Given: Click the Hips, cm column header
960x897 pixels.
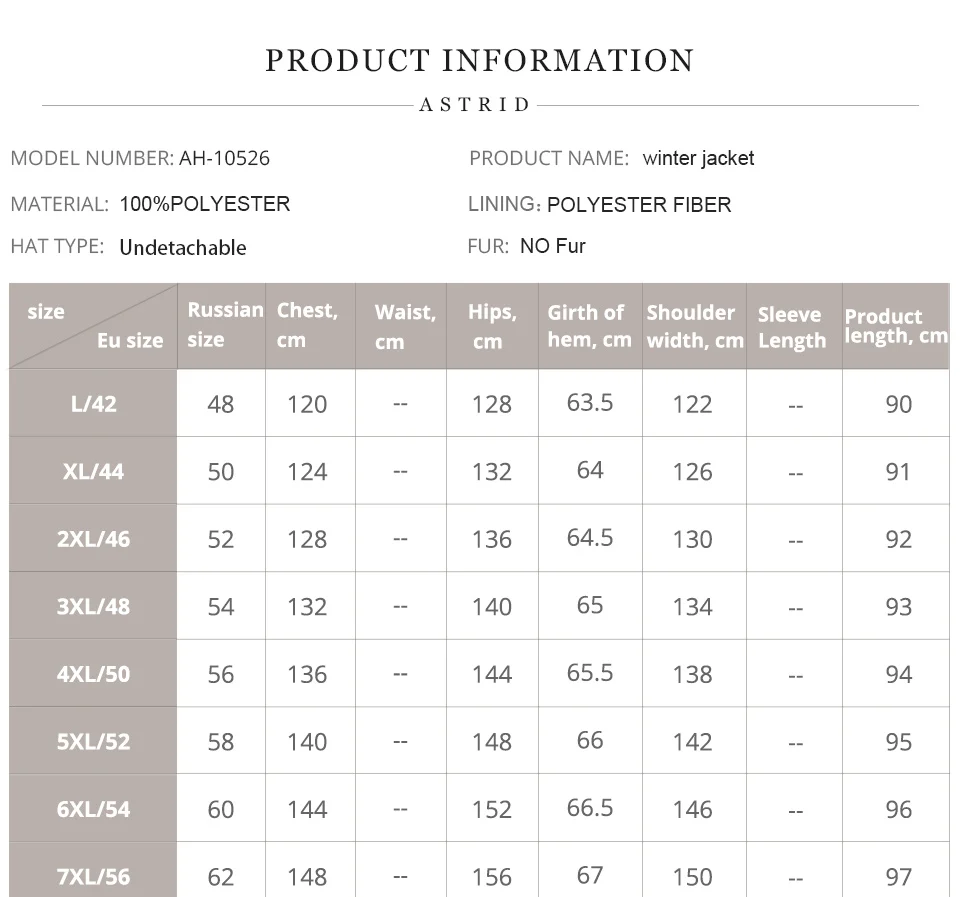Looking at the screenshot, I should point(492,326).
